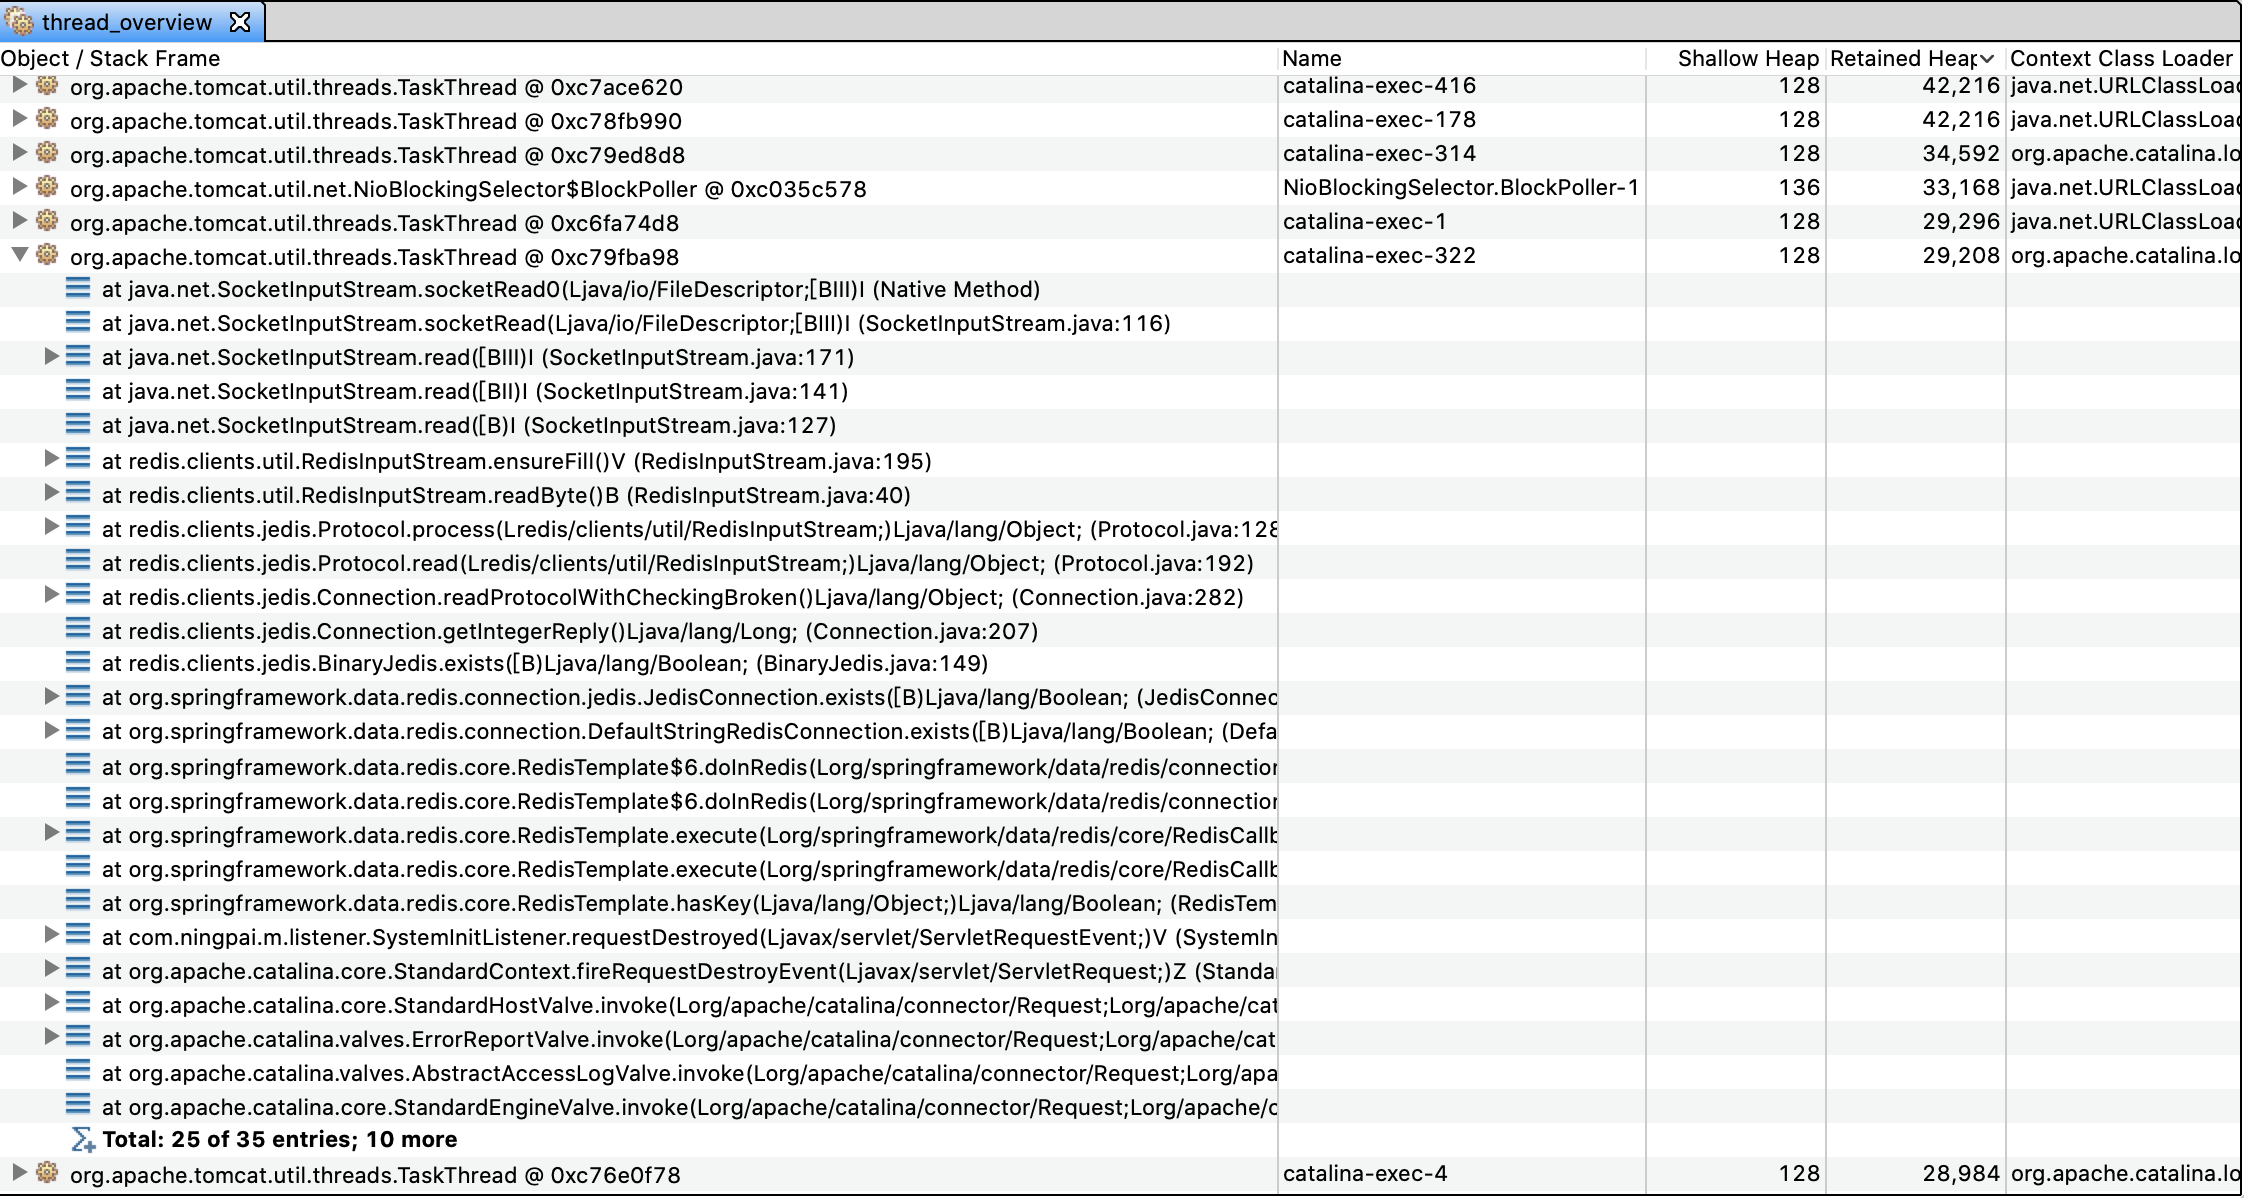Screen dimensions: 2244x1198
Task: Sort by Context Class Loader column
Action: [2122, 58]
